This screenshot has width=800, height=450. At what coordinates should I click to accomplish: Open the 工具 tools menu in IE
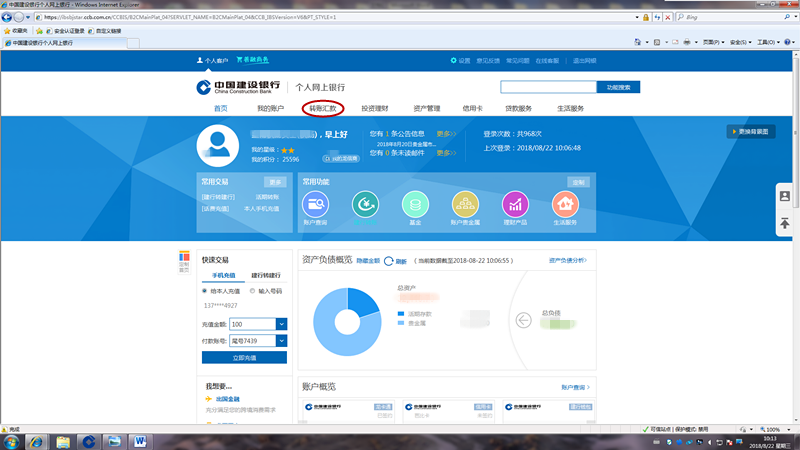click(x=767, y=43)
